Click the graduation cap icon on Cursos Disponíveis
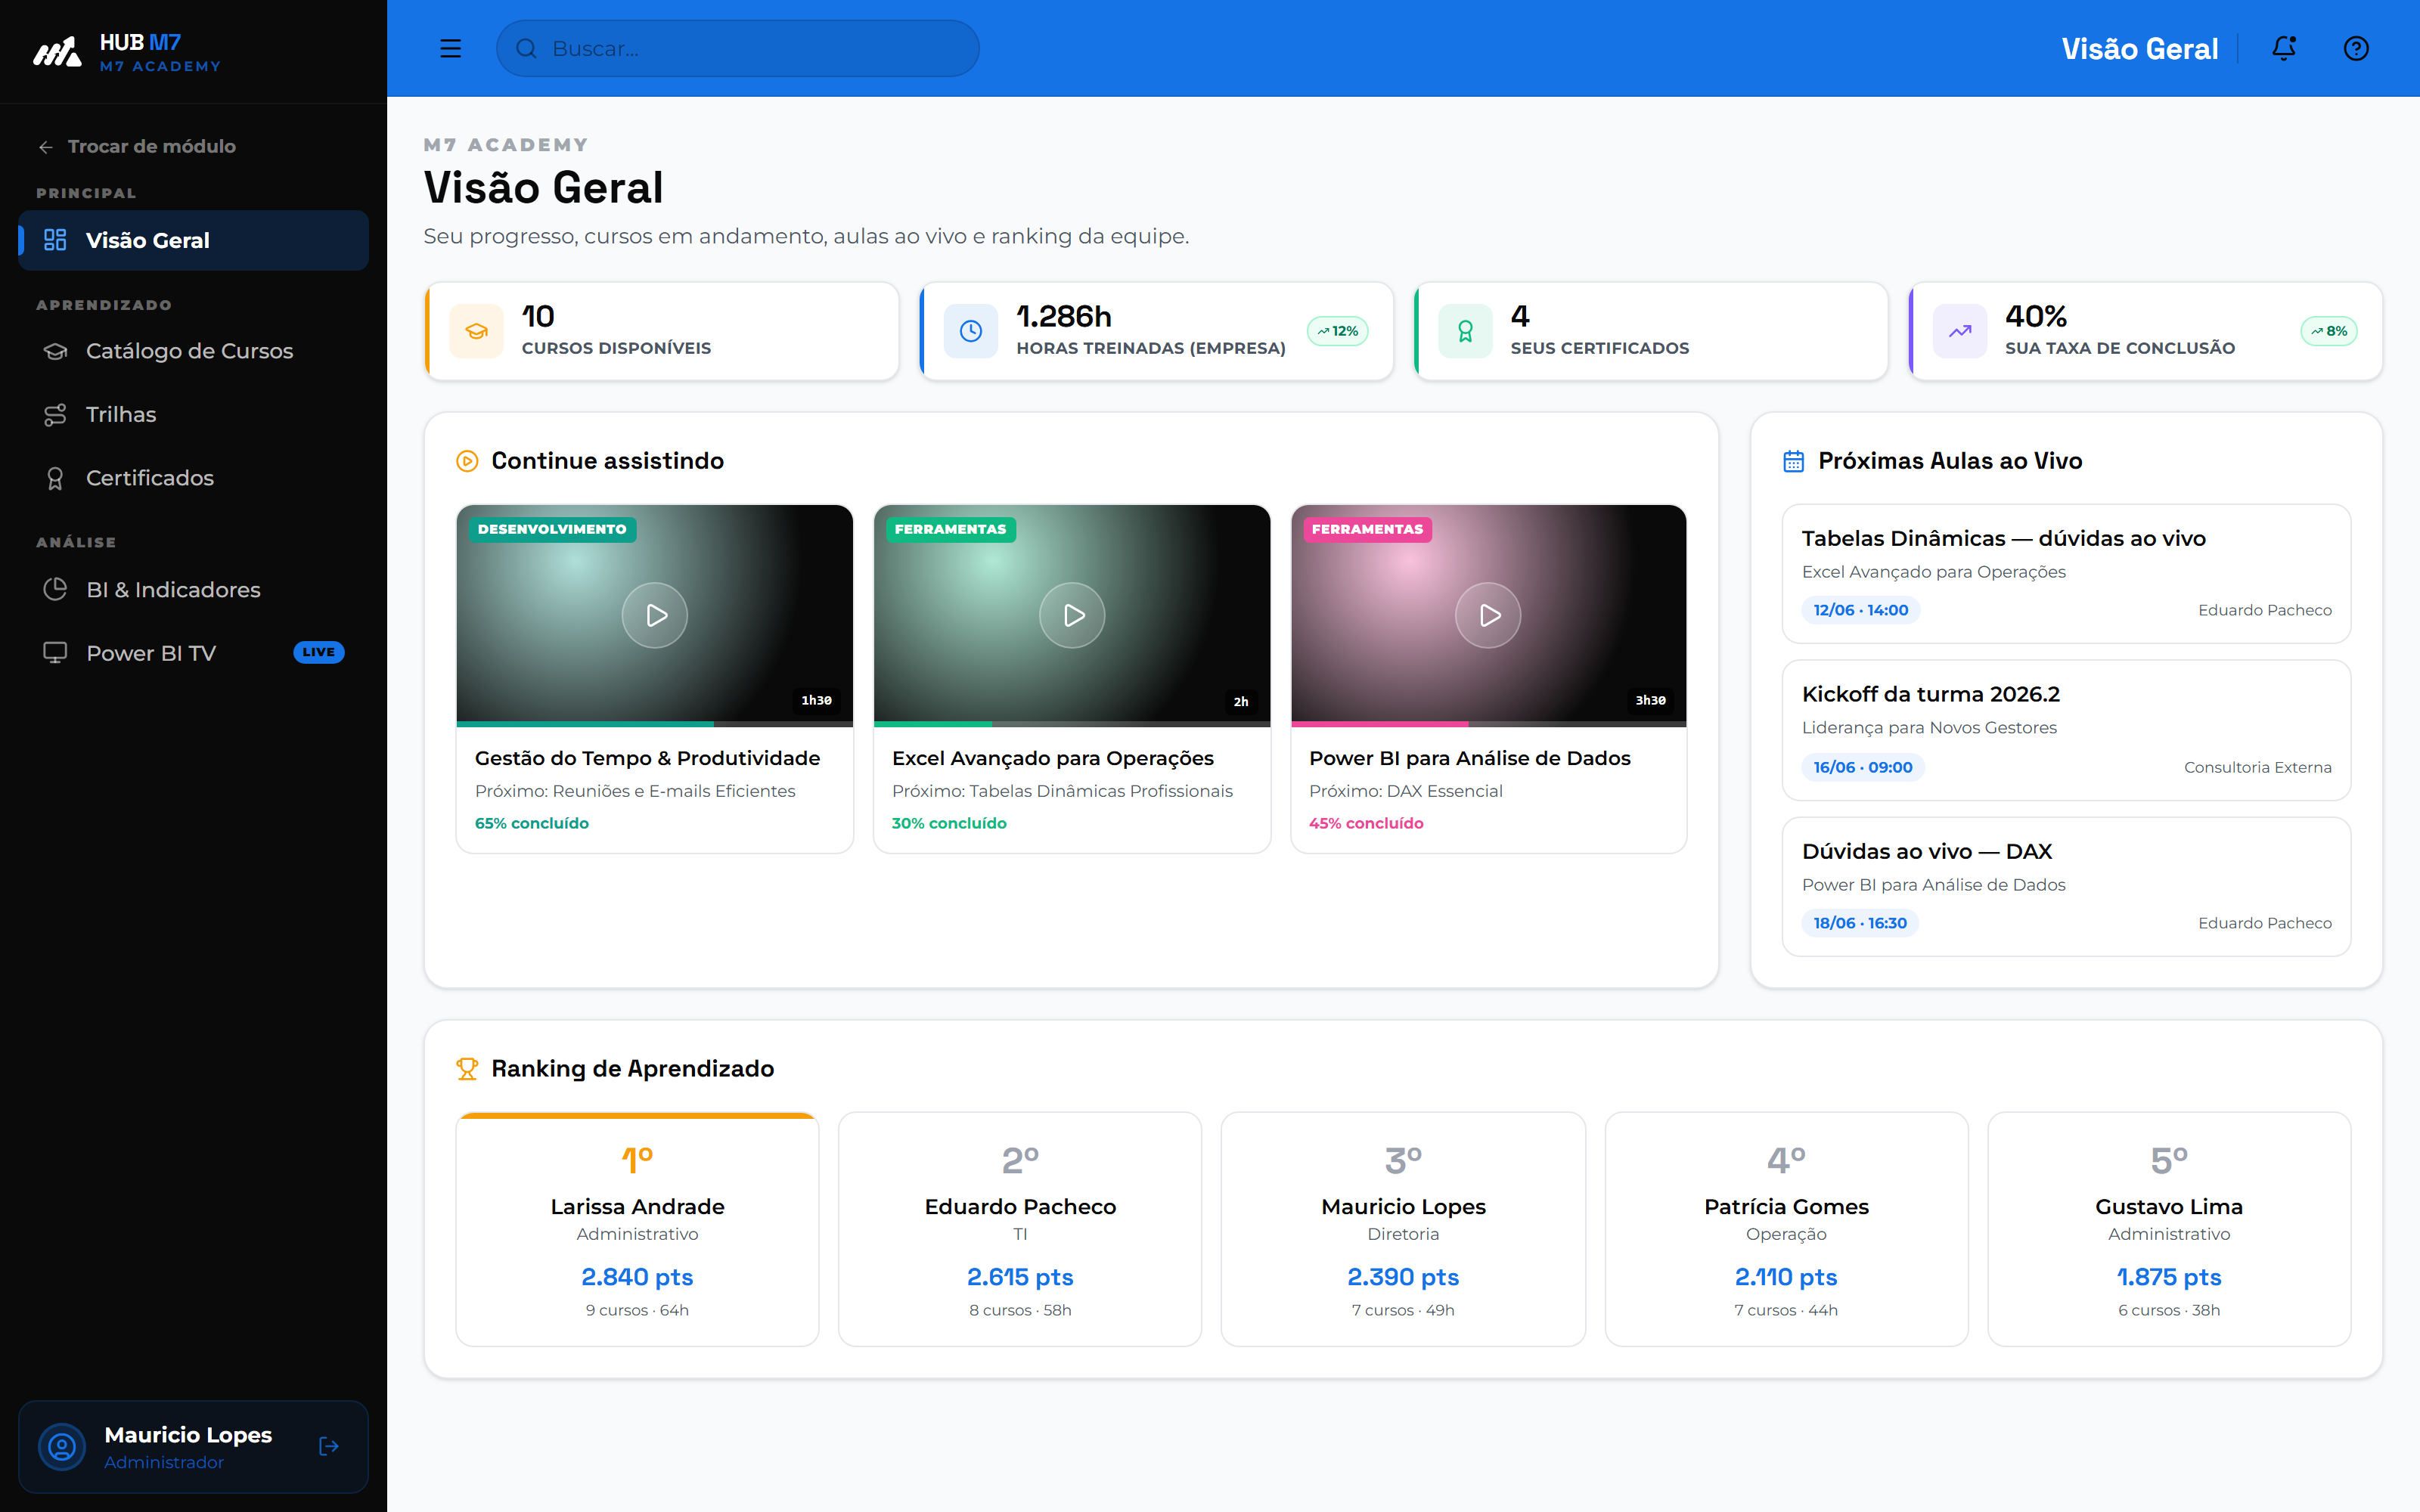The height and width of the screenshot is (1512, 2420). pyautogui.click(x=476, y=331)
